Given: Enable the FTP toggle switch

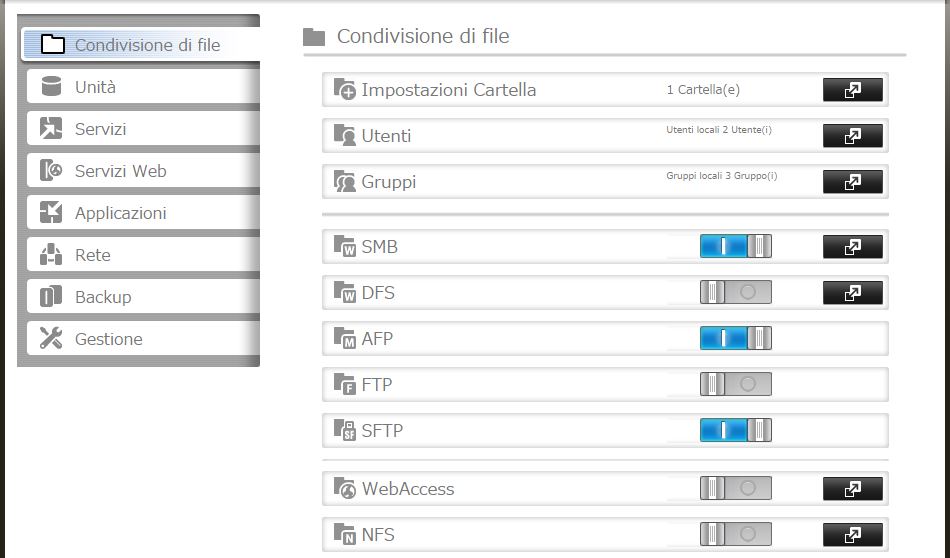Looking at the screenshot, I should 735,384.
